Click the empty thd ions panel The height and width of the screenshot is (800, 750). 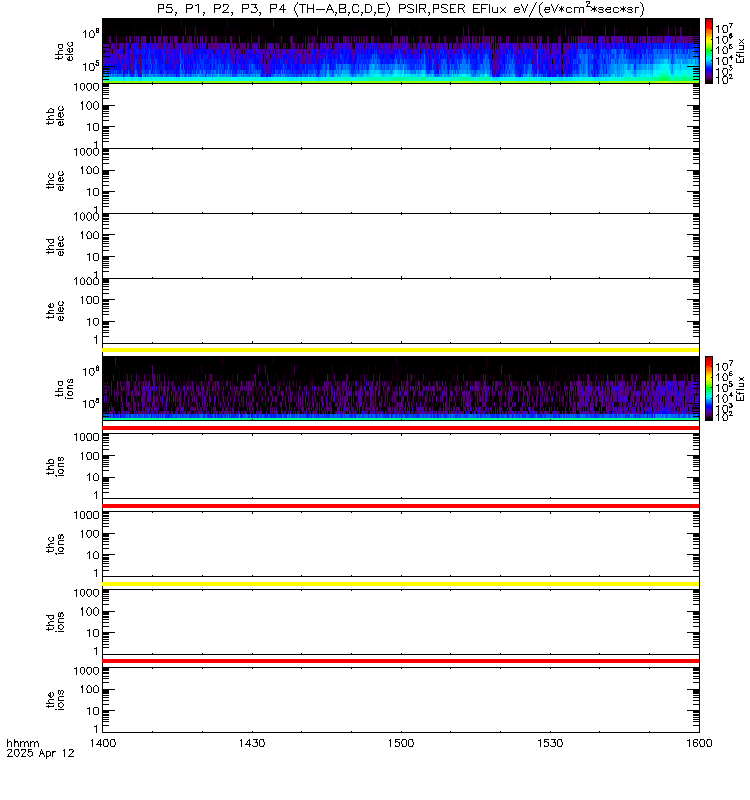[401, 622]
